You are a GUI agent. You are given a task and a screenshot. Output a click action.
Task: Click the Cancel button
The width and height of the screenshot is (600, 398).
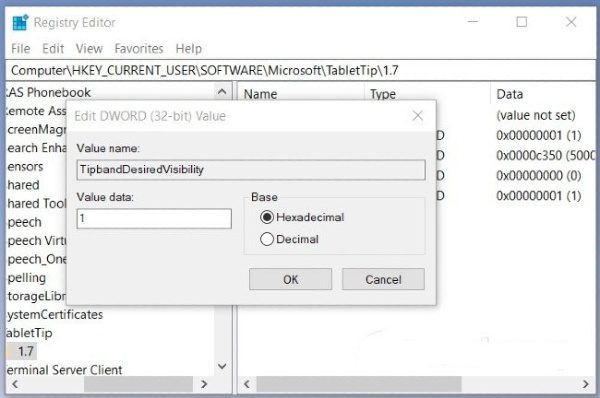(383, 279)
